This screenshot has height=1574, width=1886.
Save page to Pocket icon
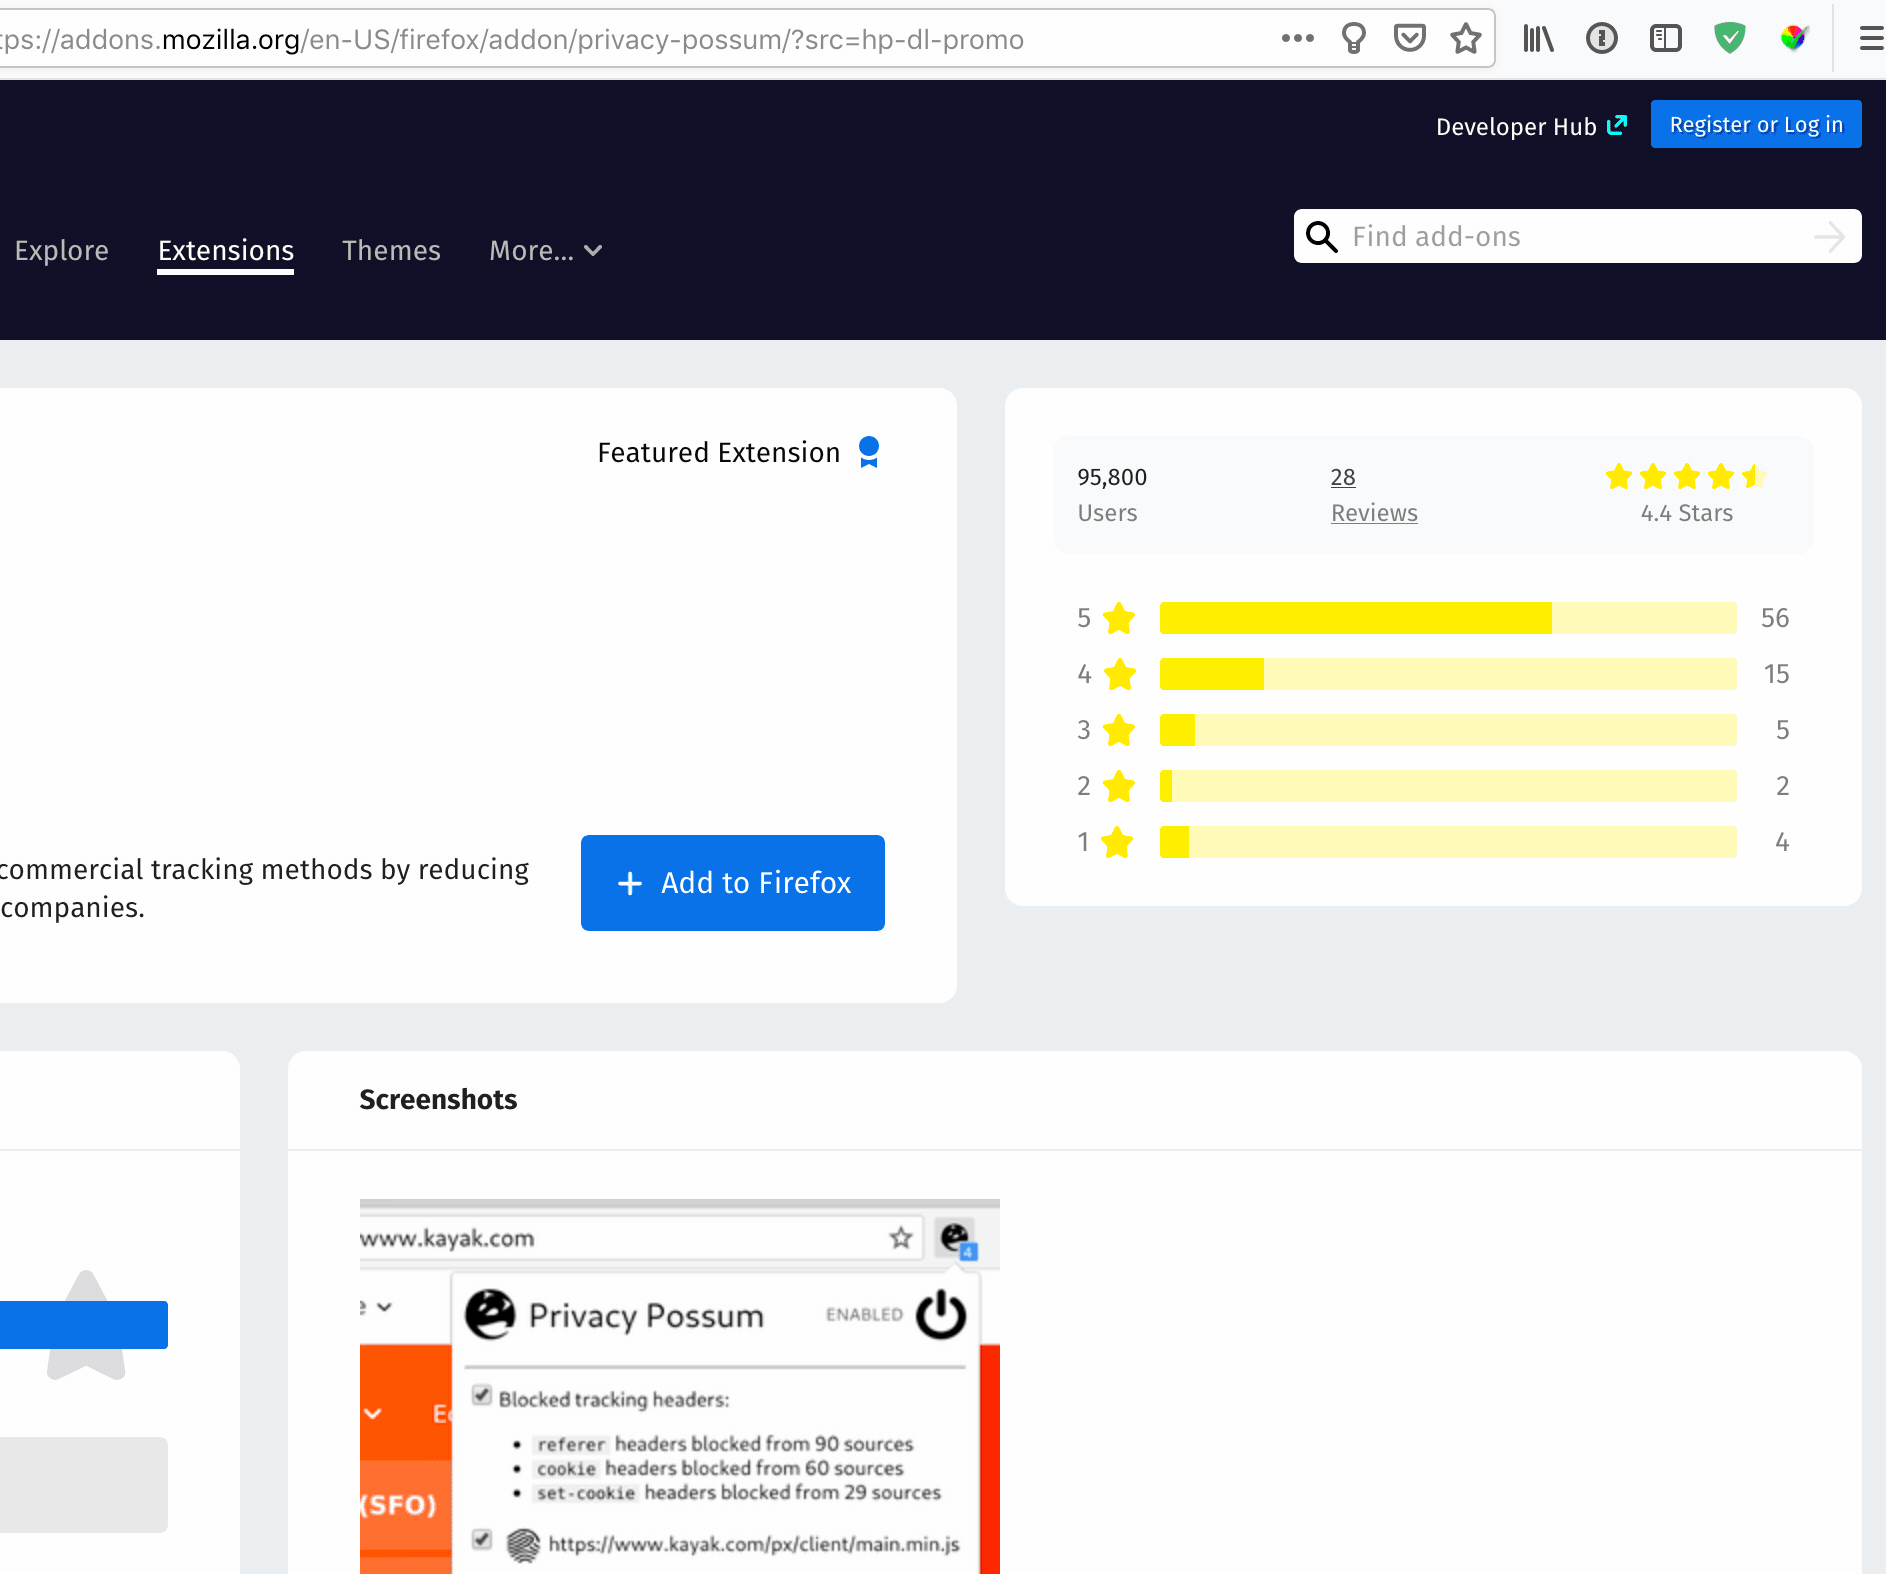pos(1409,39)
